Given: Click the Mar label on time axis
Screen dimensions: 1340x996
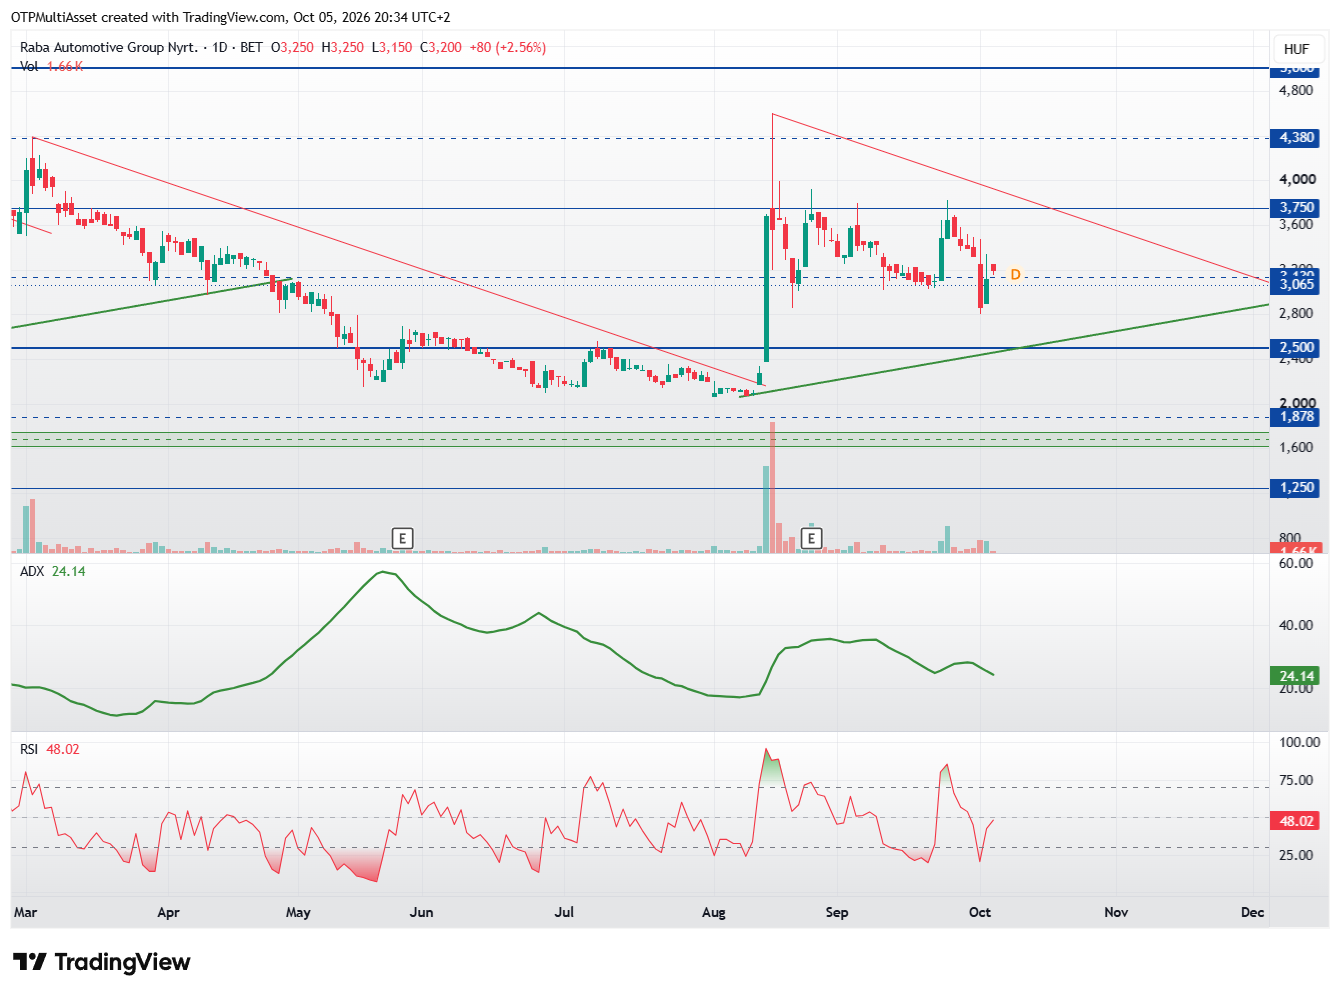Looking at the screenshot, I should pyautogui.click(x=25, y=912).
